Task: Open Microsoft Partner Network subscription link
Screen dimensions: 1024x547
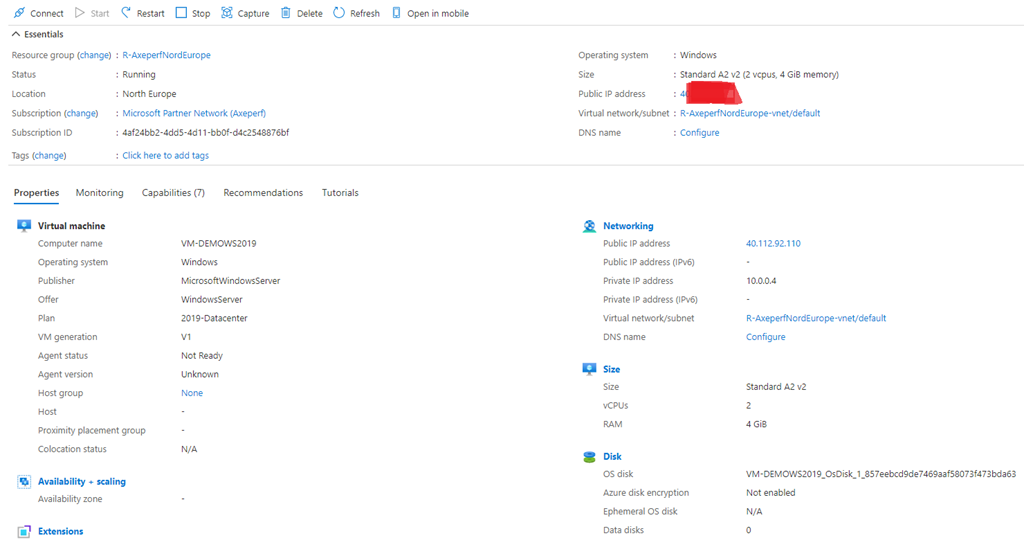Action: tap(194, 114)
